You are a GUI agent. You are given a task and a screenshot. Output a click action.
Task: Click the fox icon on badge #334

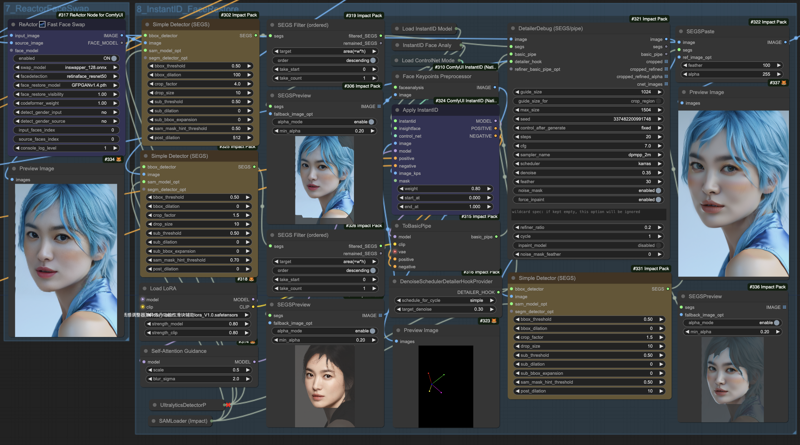tap(118, 160)
